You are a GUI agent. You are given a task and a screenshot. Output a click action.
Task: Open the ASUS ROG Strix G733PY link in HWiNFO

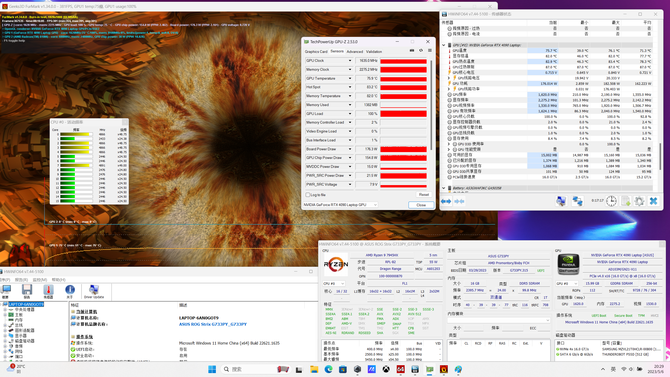[x=213, y=324]
